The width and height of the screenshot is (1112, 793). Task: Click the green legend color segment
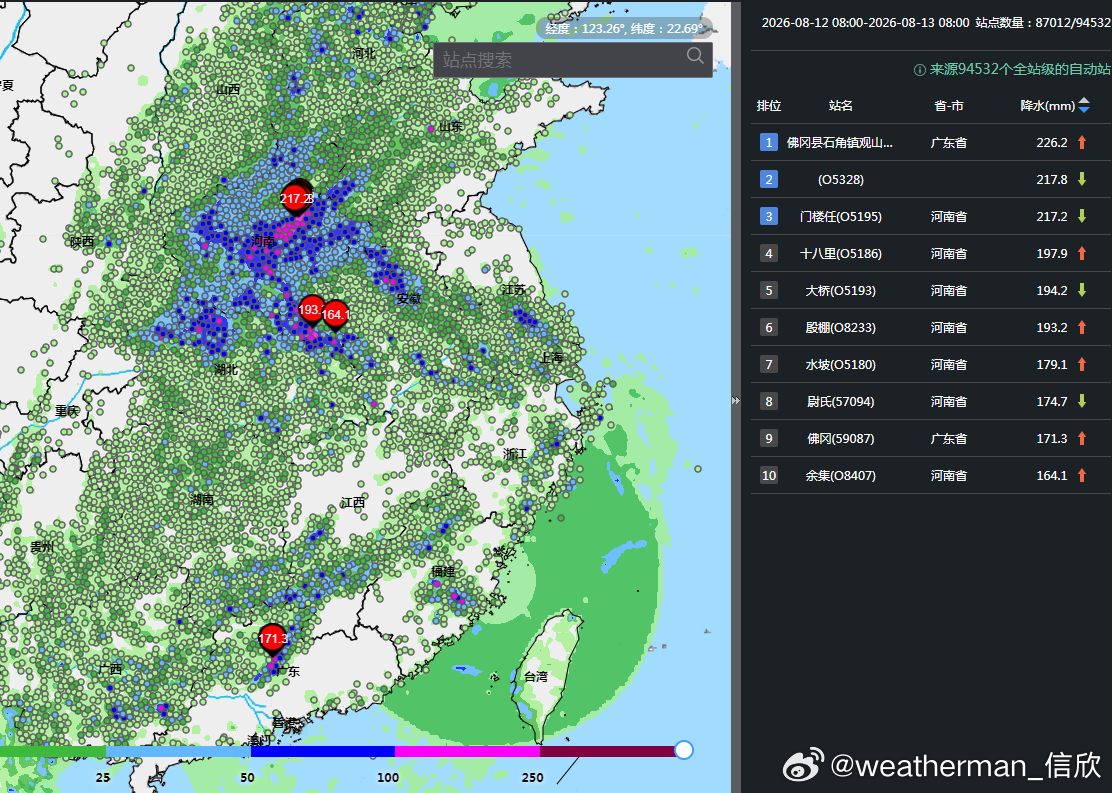(52, 751)
